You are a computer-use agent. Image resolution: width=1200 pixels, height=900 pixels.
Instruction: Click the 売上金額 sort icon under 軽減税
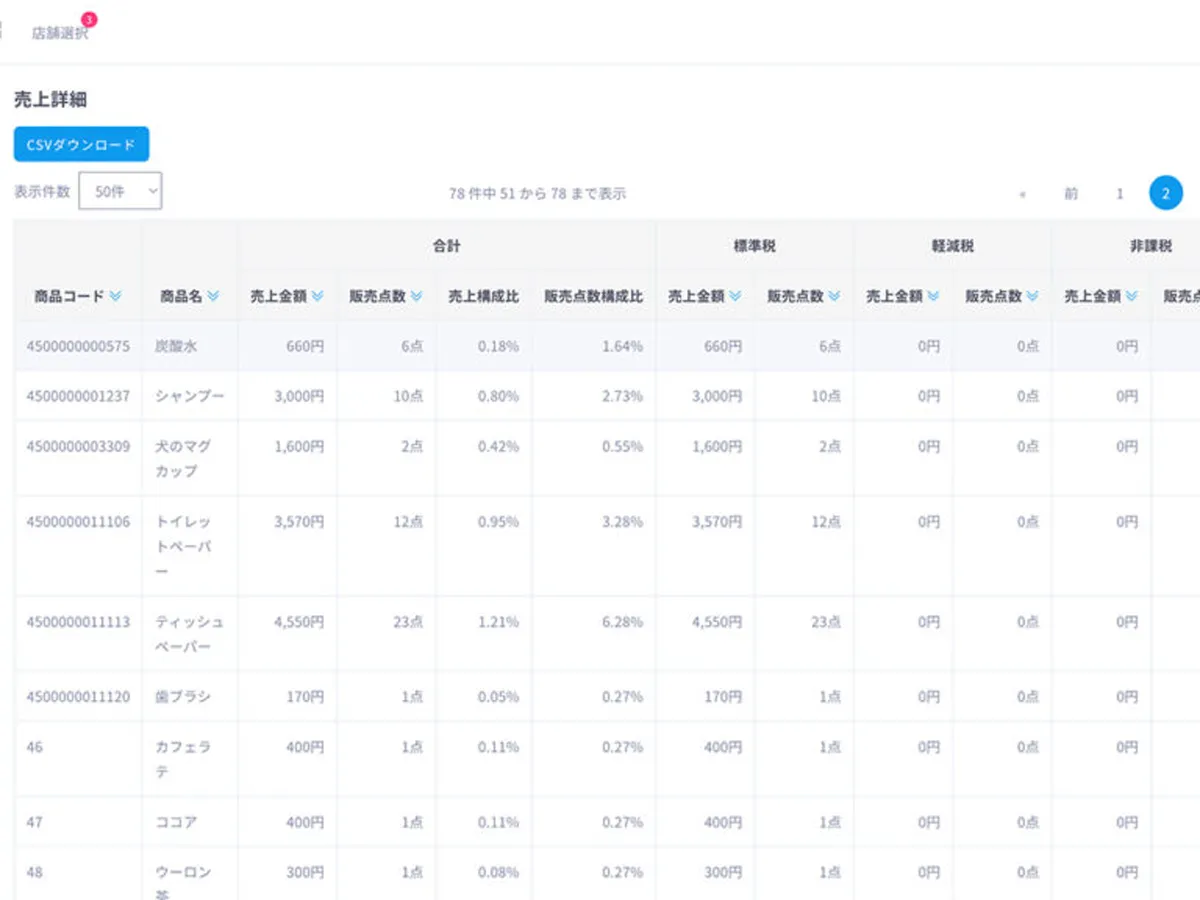click(933, 297)
